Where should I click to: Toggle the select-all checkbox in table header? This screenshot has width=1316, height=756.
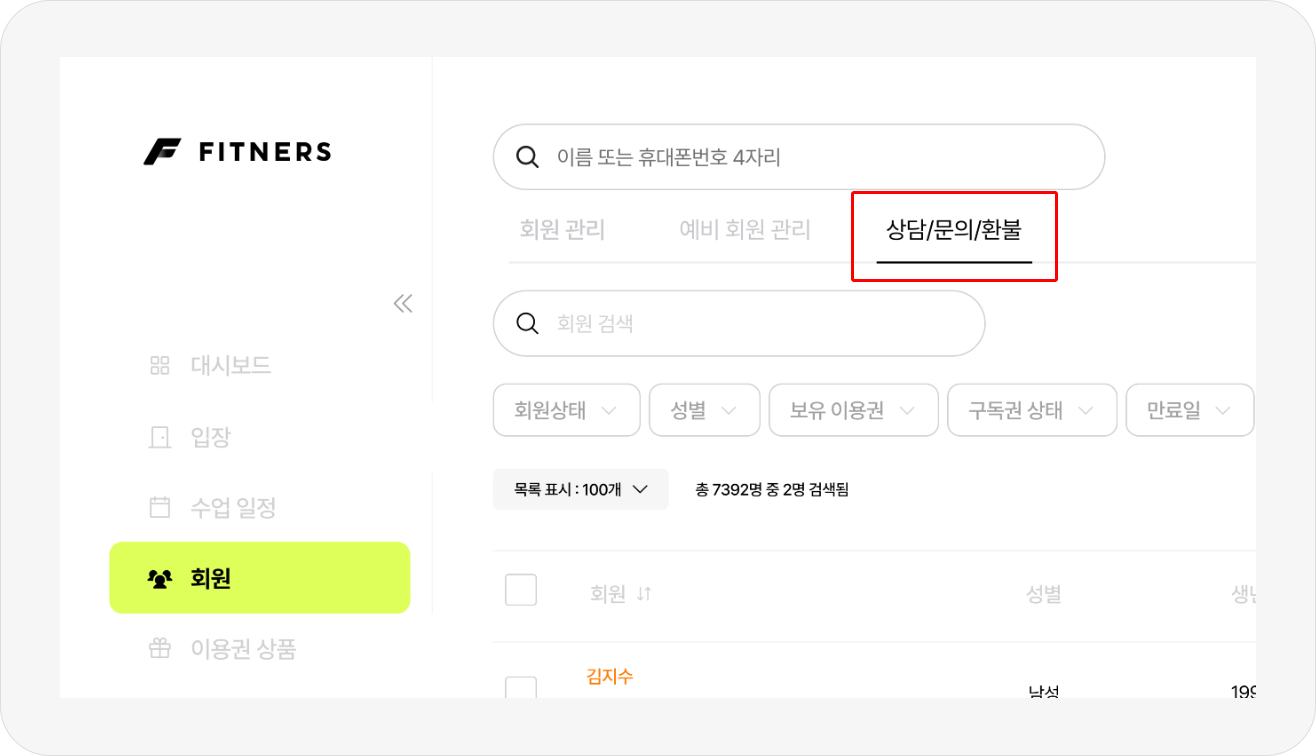click(x=521, y=590)
